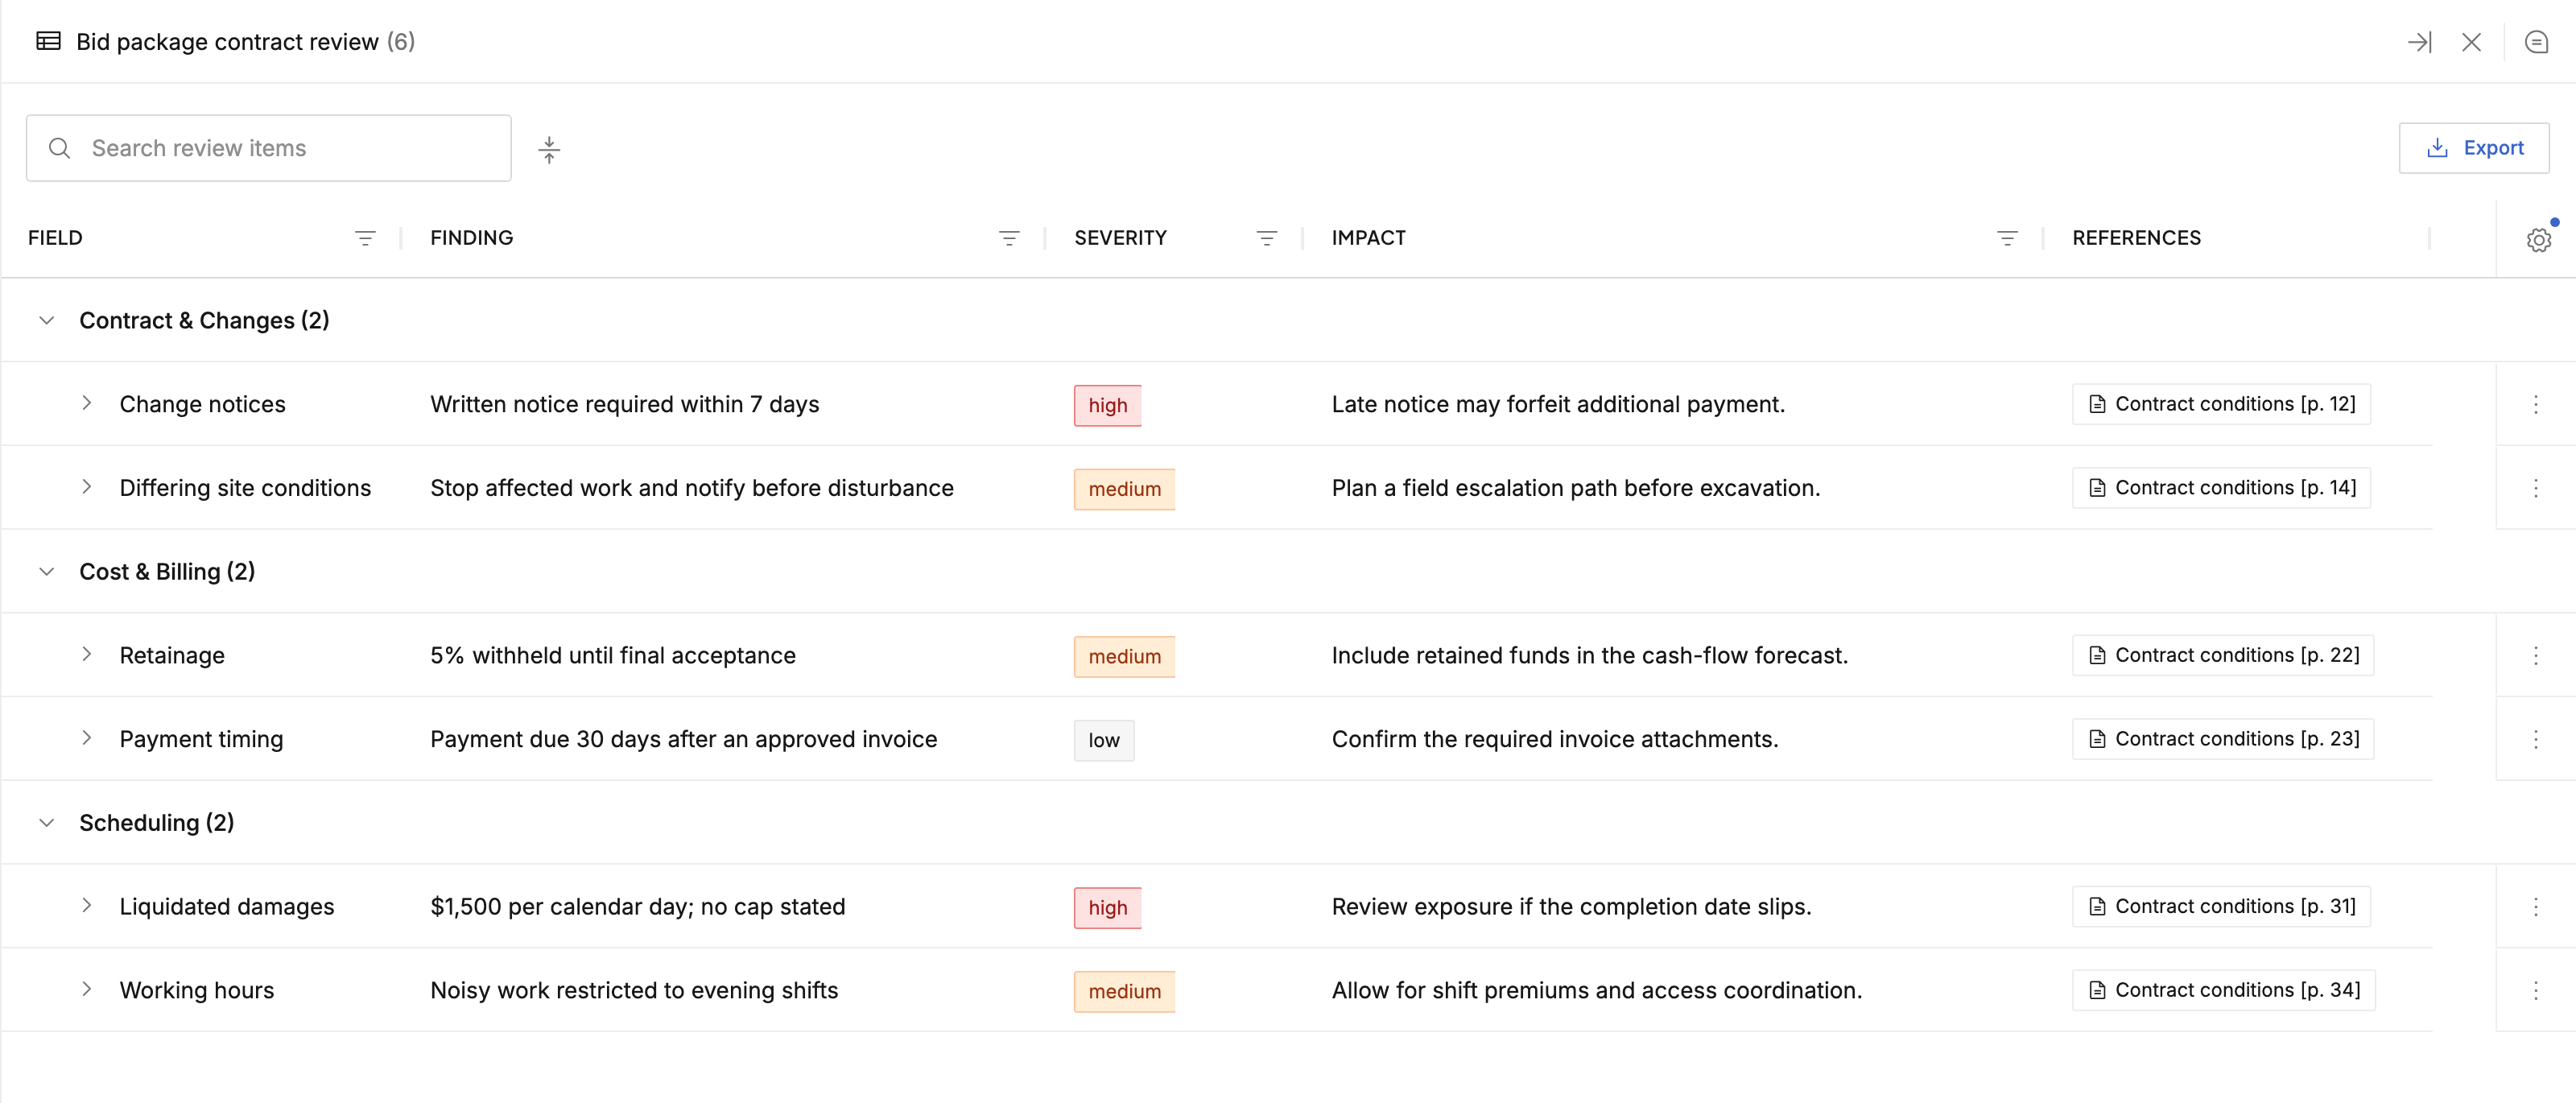
Task: Open the row menu for Payment timing
Action: [2535, 739]
